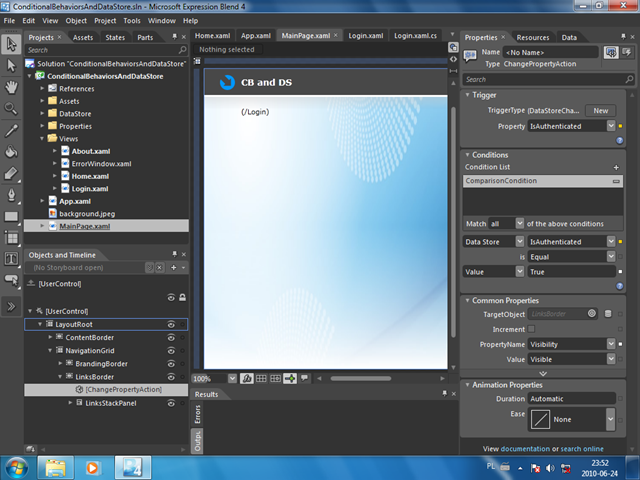Switch to split view icon on artboard
Viewport: 640px width, 480px height.
click(453, 71)
